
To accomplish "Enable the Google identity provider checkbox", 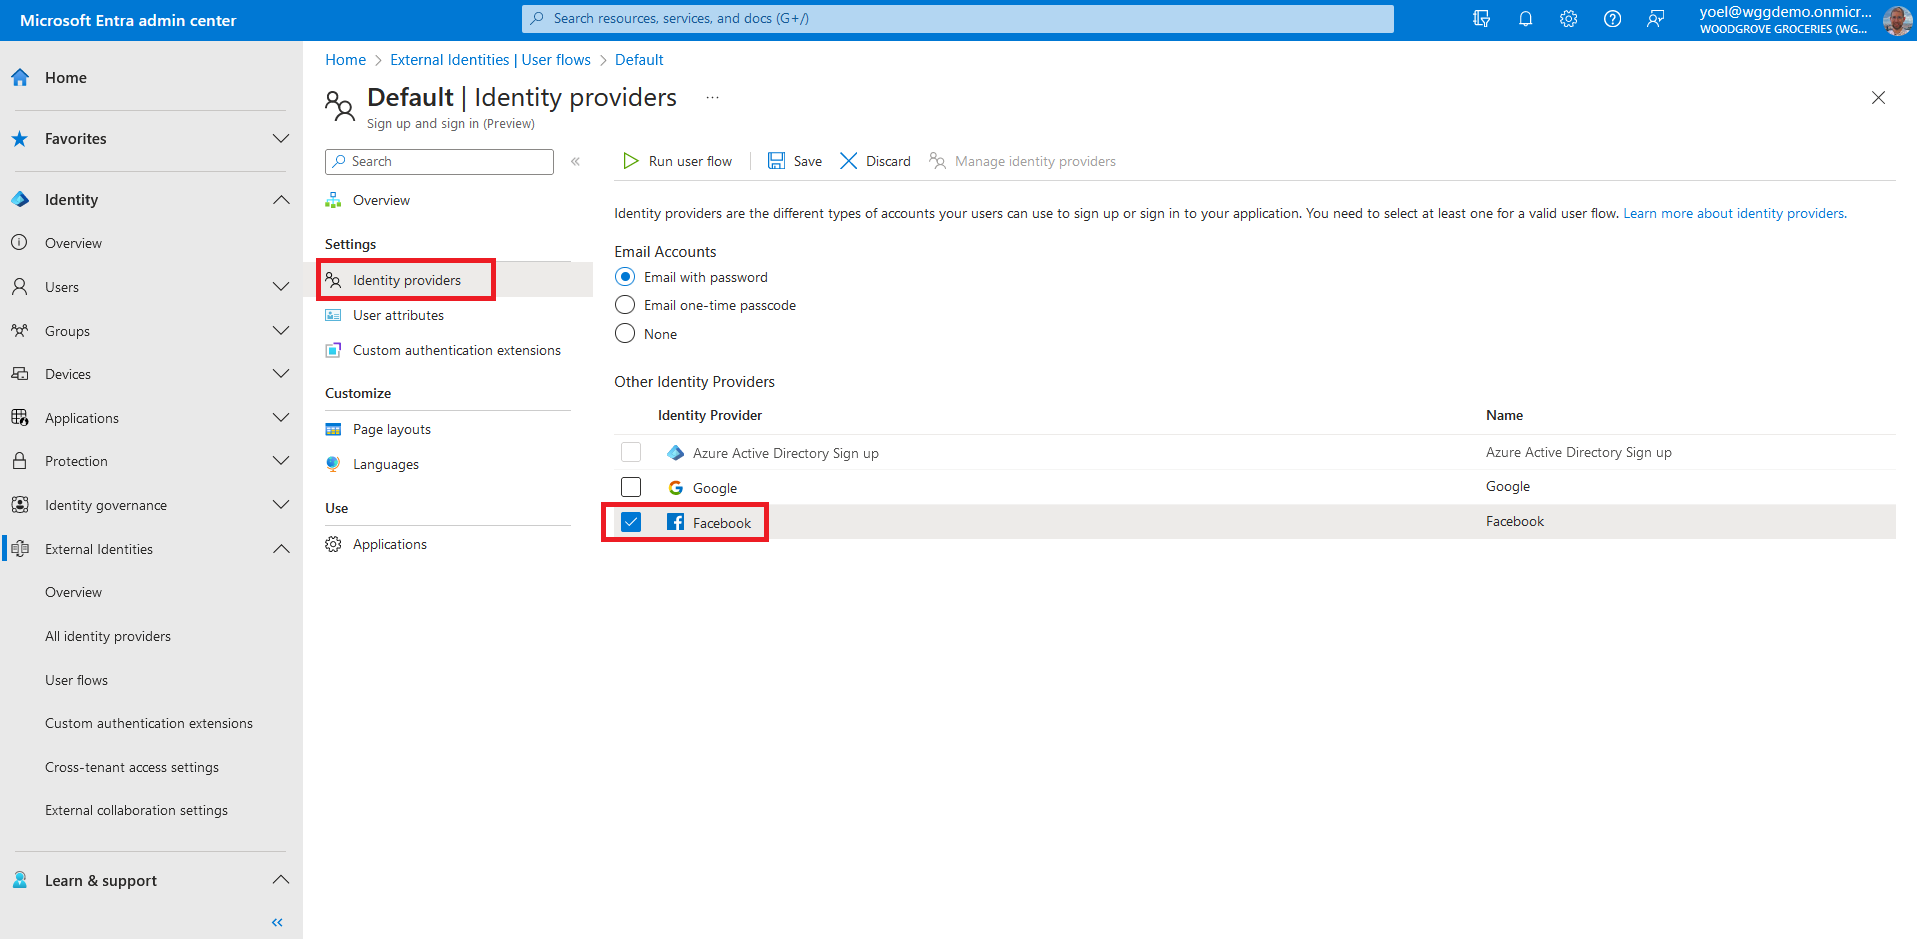I will (631, 487).
